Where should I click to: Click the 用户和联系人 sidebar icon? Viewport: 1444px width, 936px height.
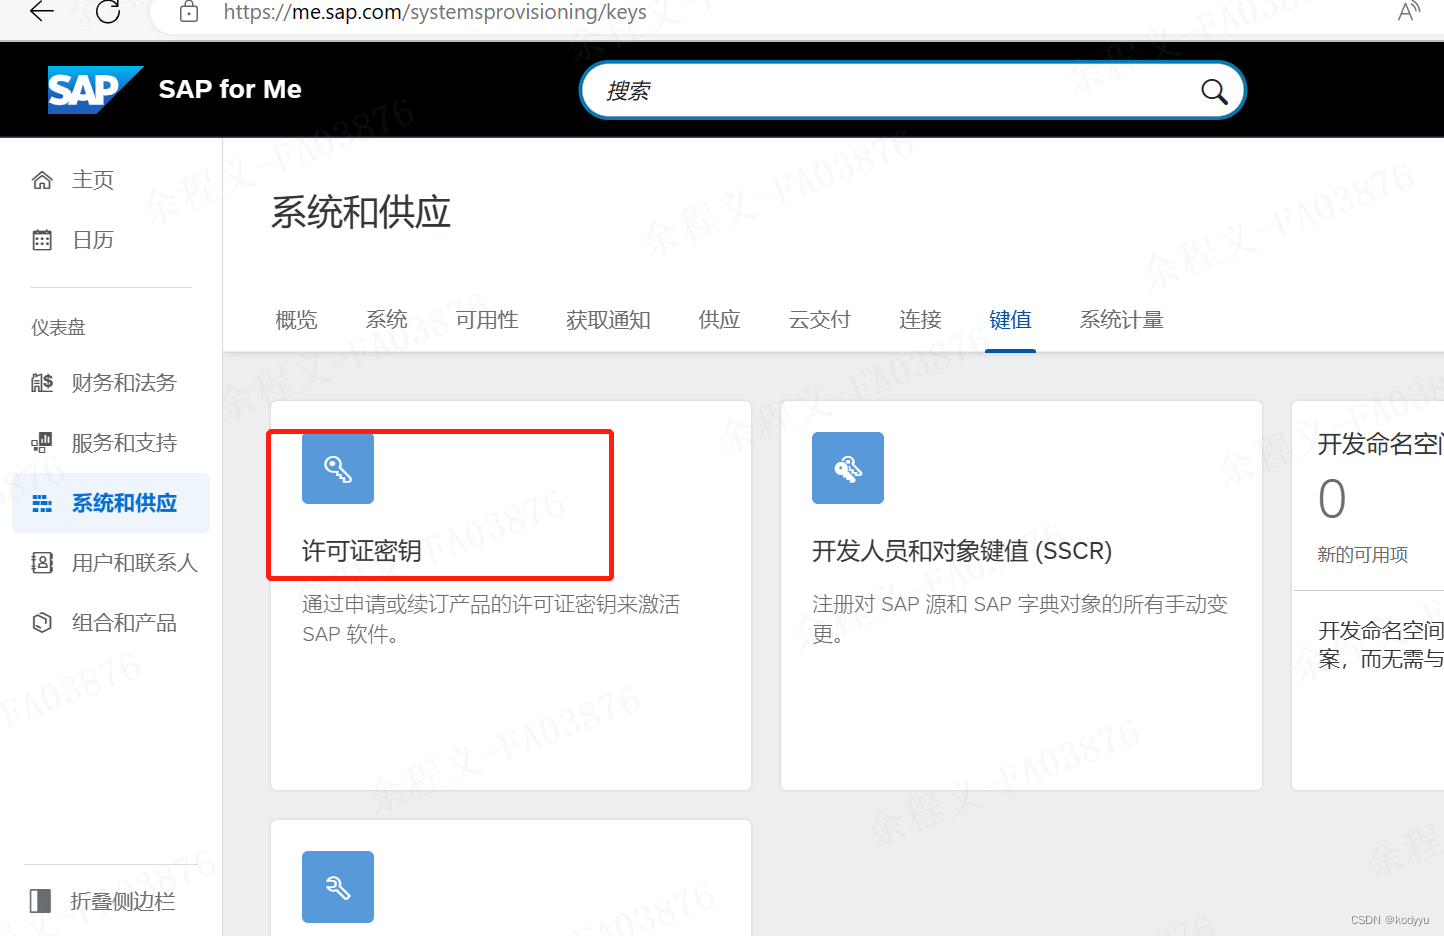point(41,562)
